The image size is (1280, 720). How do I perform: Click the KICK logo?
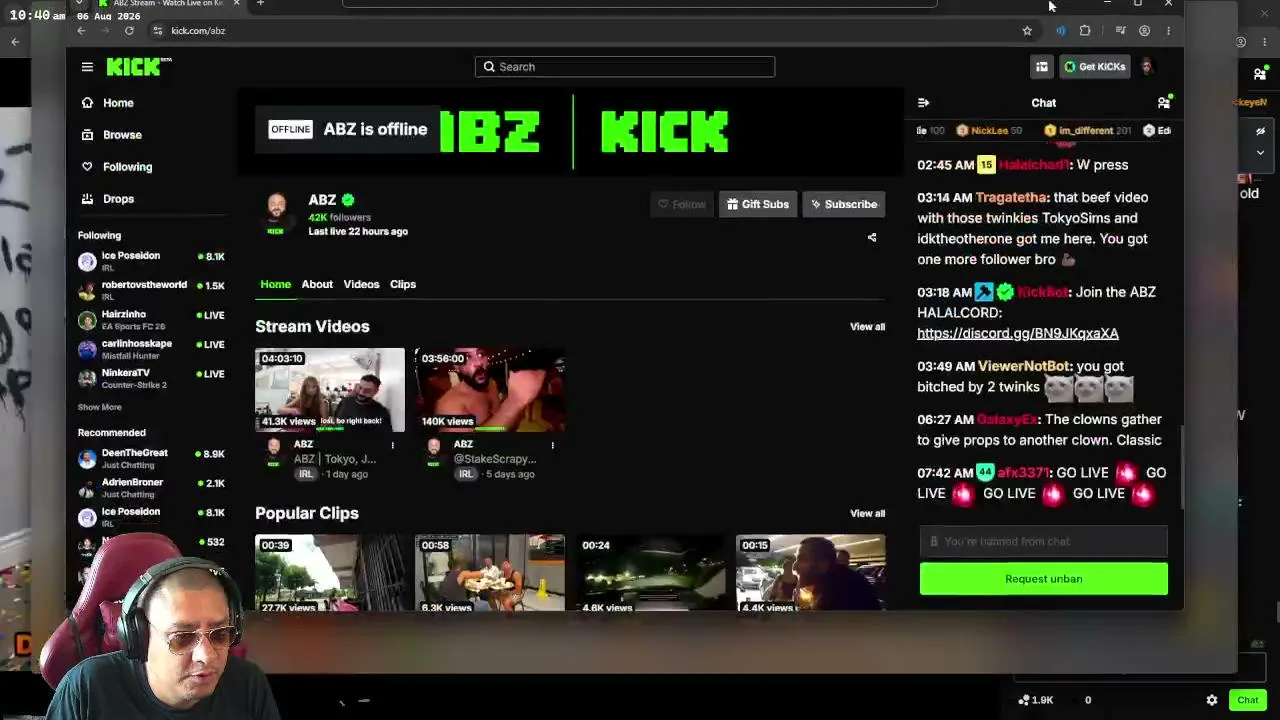(139, 67)
